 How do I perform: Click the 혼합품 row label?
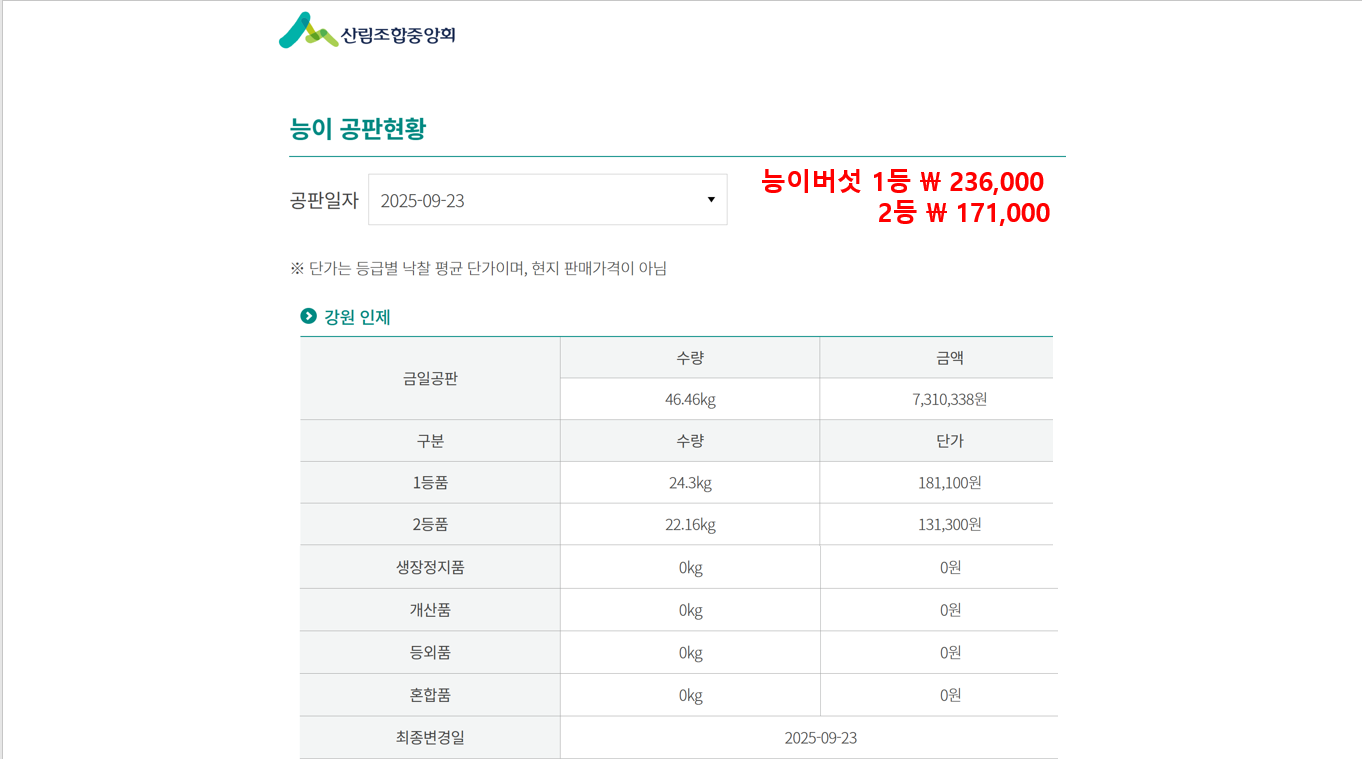(430, 695)
